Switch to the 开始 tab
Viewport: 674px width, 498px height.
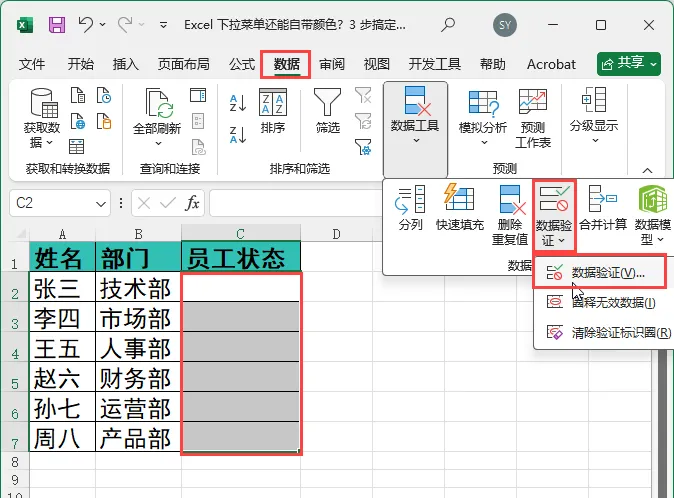80,64
